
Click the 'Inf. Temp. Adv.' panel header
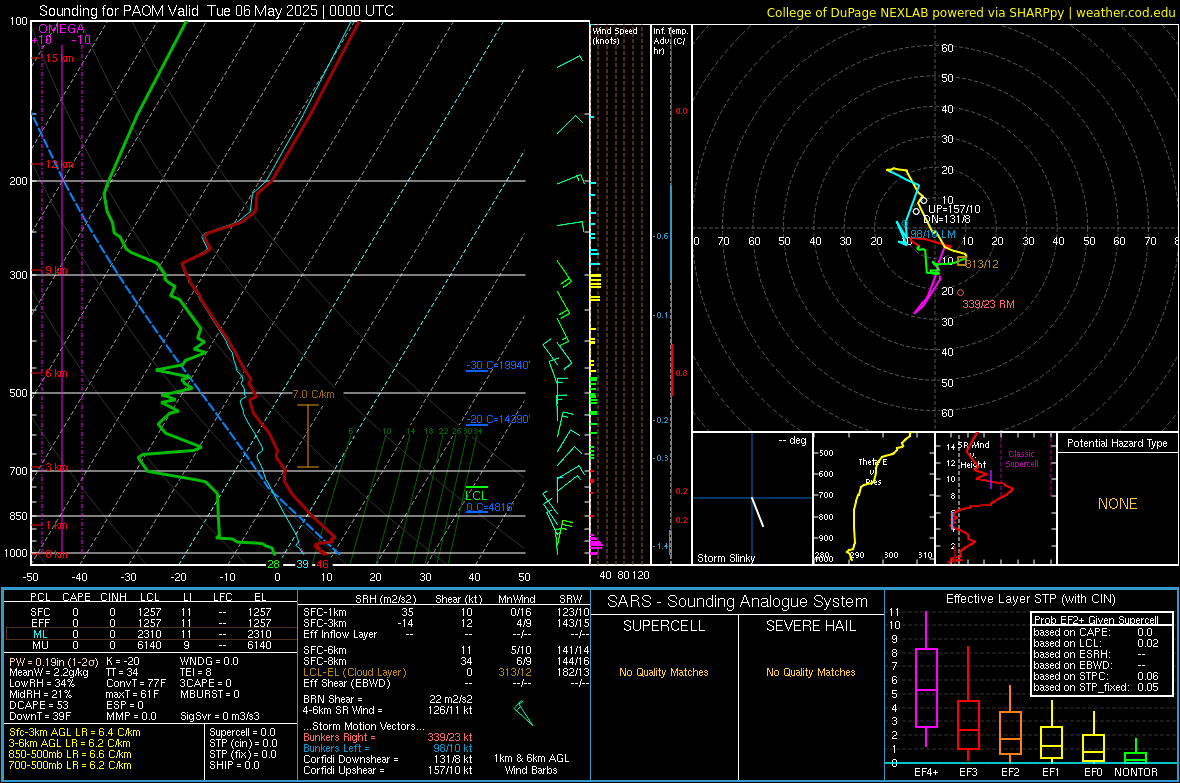[x=670, y=41]
